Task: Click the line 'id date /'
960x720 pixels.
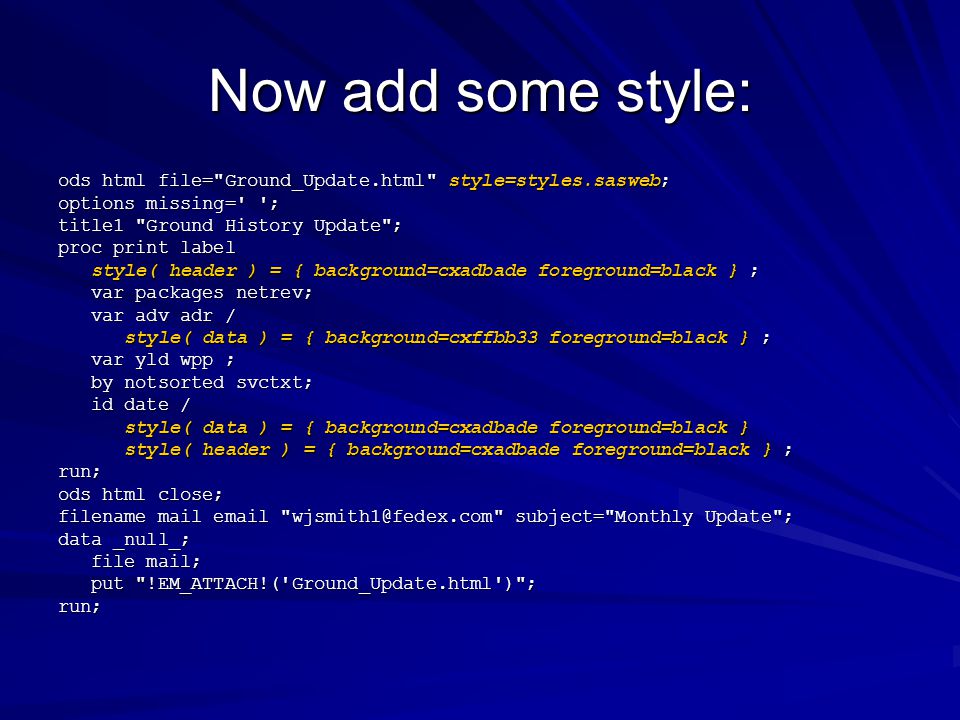Action: (x=141, y=405)
